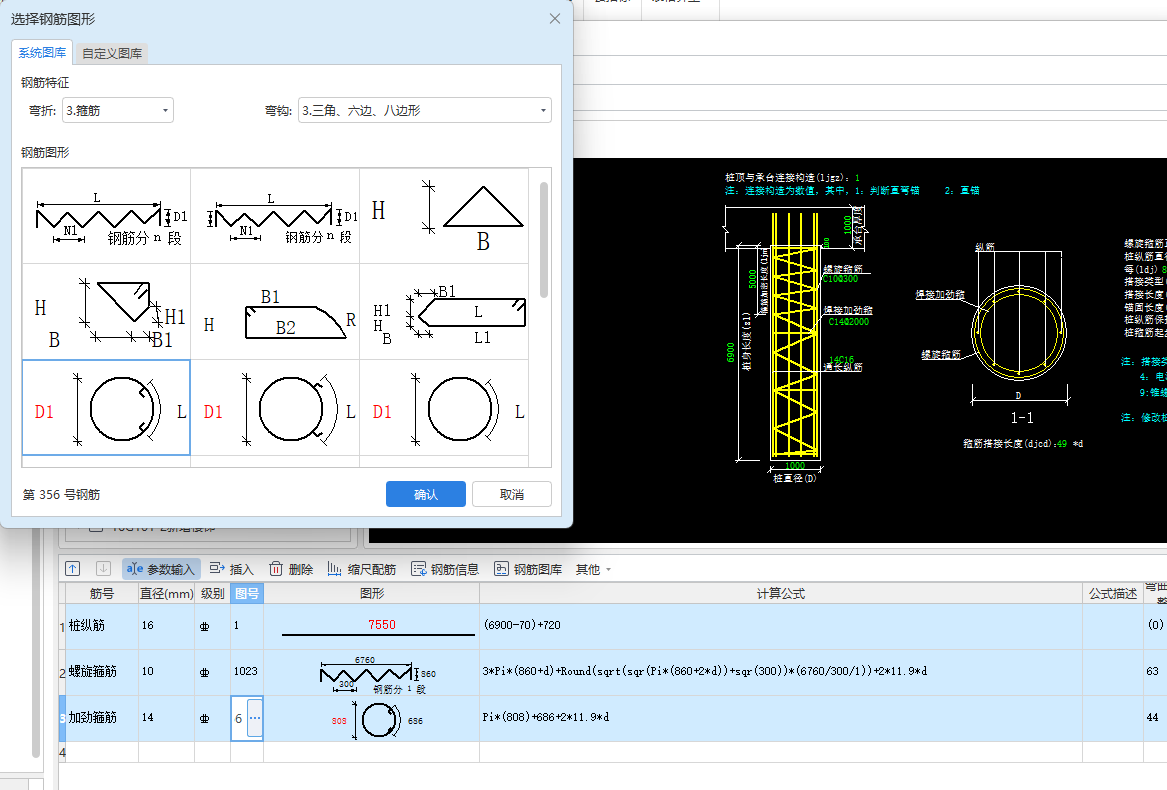Image resolution: width=1167 pixels, height=790 pixels.
Task: Open the 弯钩 dropdown showing 三角、六边、八边形
Action: tap(424, 110)
